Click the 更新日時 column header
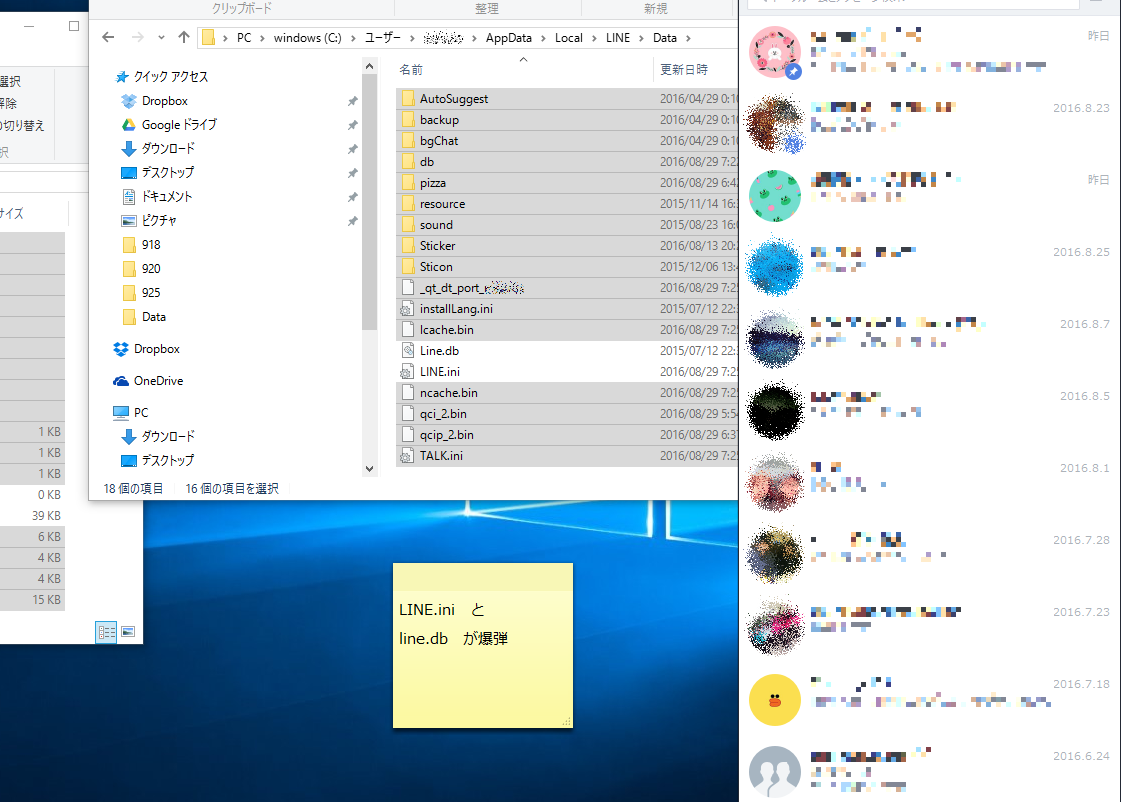The width and height of the screenshot is (1121, 802). pyautogui.click(x=683, y=70)
